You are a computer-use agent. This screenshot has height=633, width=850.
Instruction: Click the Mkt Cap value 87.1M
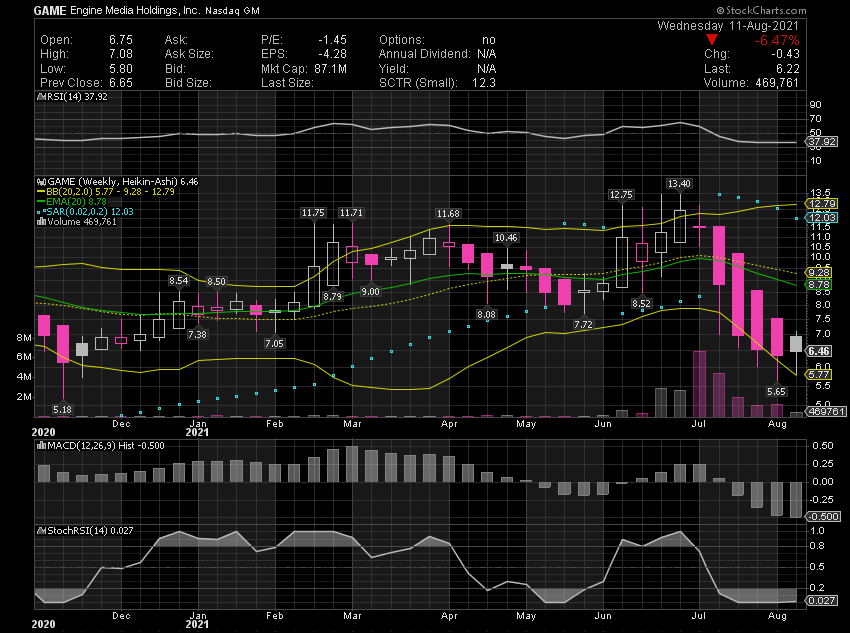330,69
